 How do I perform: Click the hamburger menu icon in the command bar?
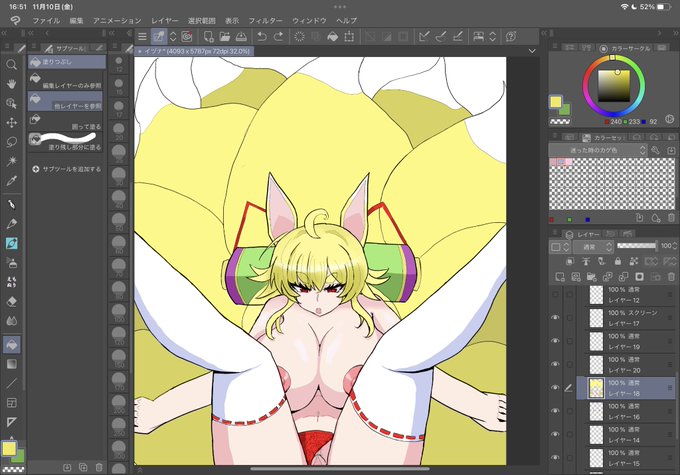142,37
